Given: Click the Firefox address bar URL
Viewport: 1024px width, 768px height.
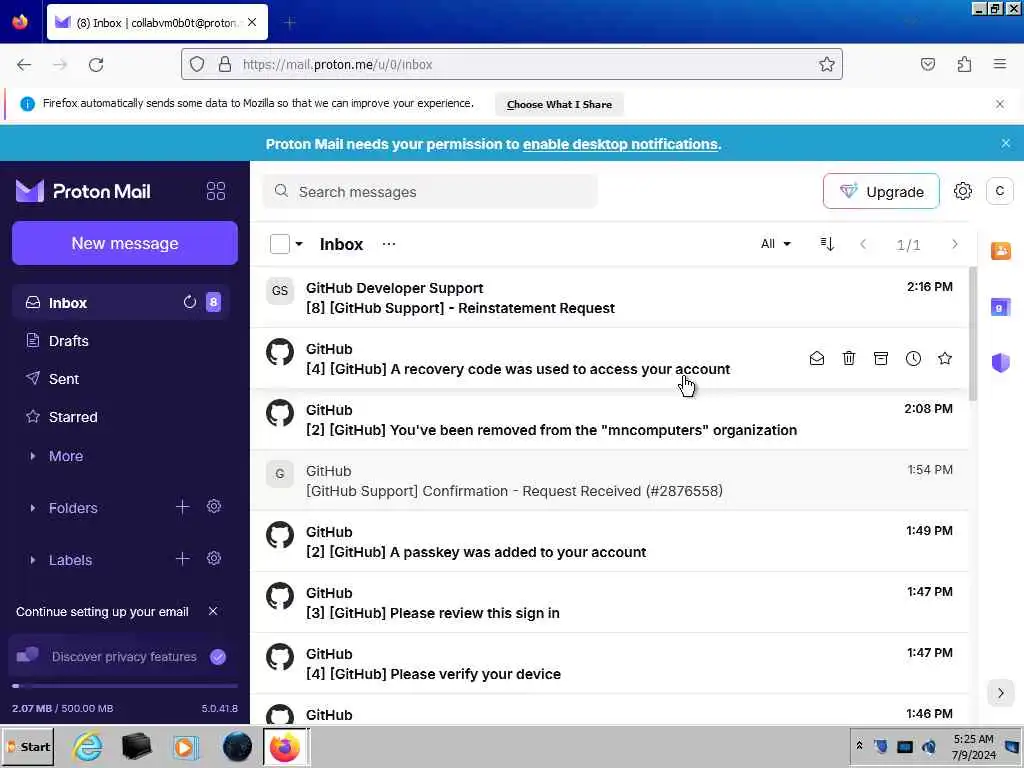Looking at the screenshot, I should tap(337, 65).
